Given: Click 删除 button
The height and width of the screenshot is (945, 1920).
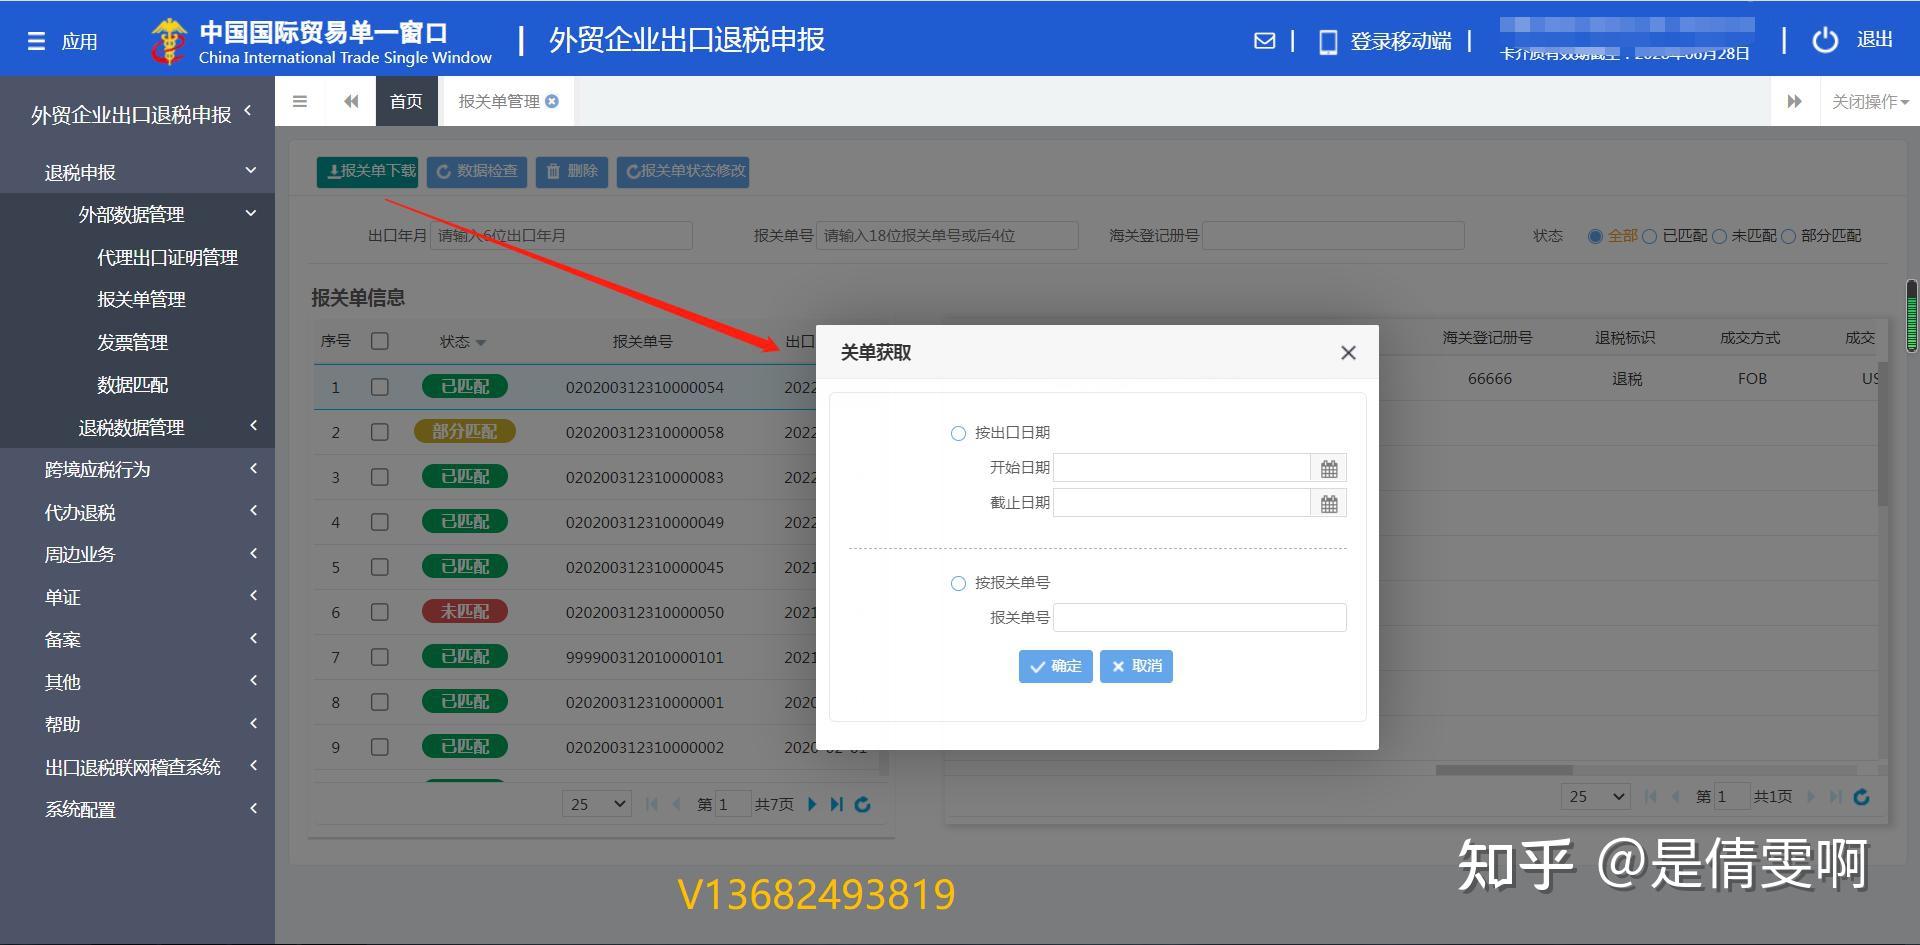Looking at the screenshot, I should point(572,171).
